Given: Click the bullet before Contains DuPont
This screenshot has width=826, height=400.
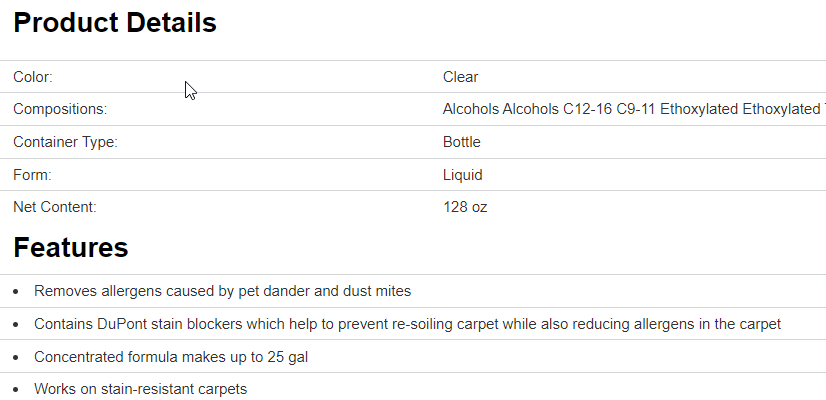Looking at the screenshot, I should [x=16, y=325].
